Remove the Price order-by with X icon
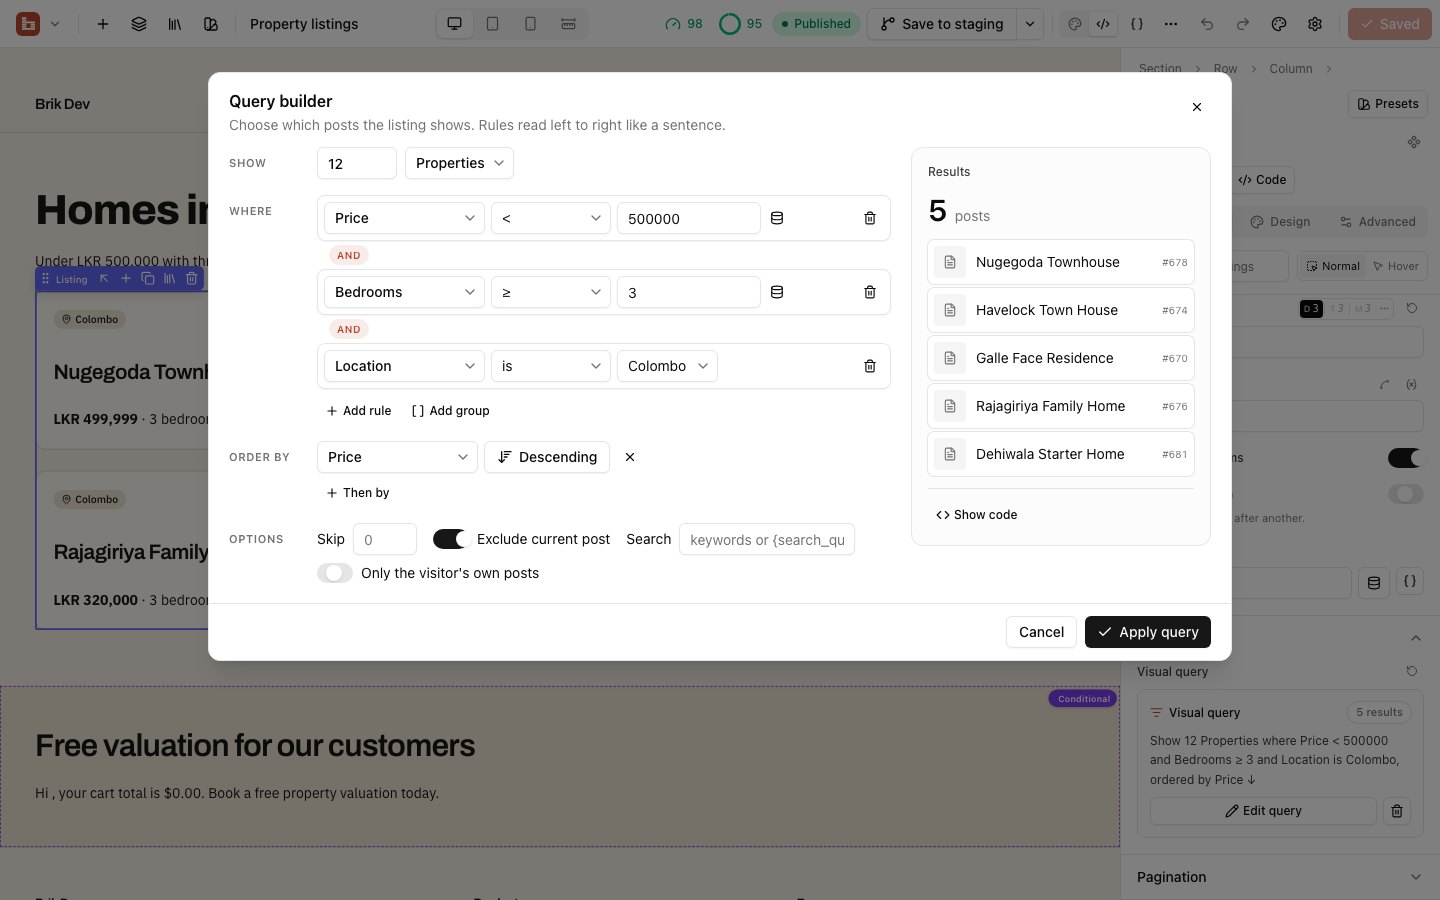This screenshot has width=1440, height=900. pyautogui.click(x=630, y=457)
